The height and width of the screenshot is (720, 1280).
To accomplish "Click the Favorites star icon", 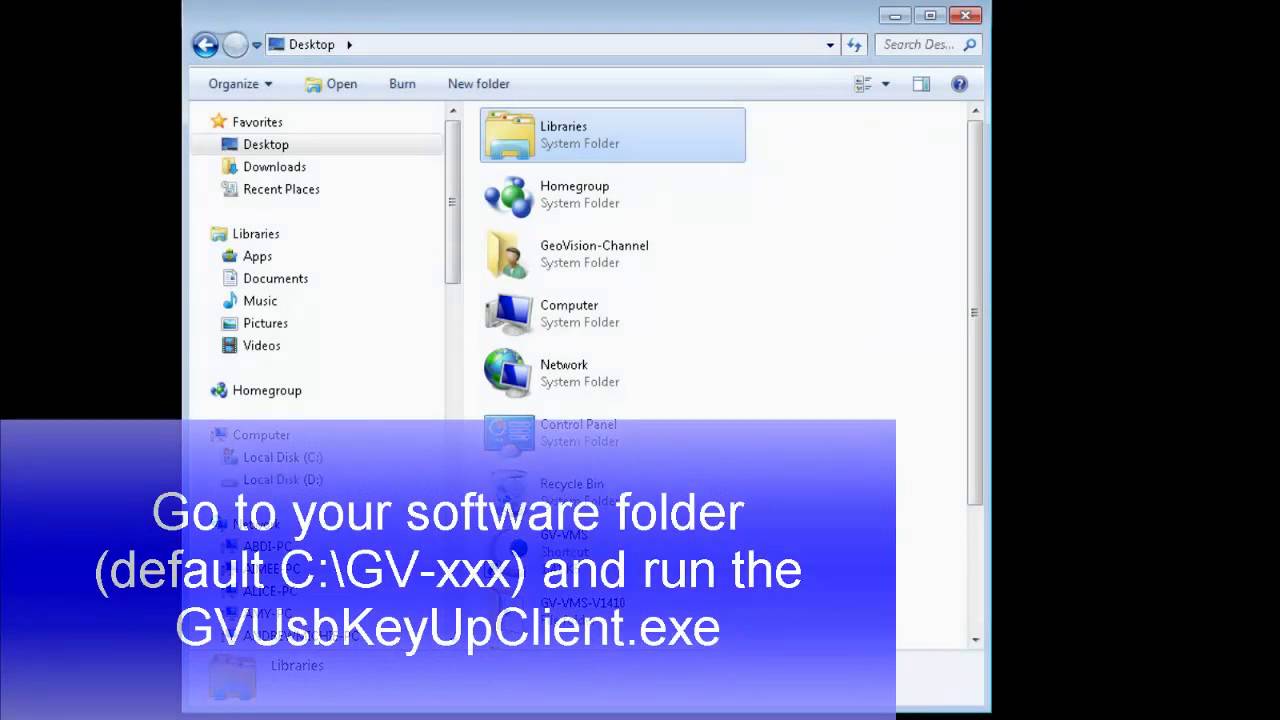I will point(219,122).
